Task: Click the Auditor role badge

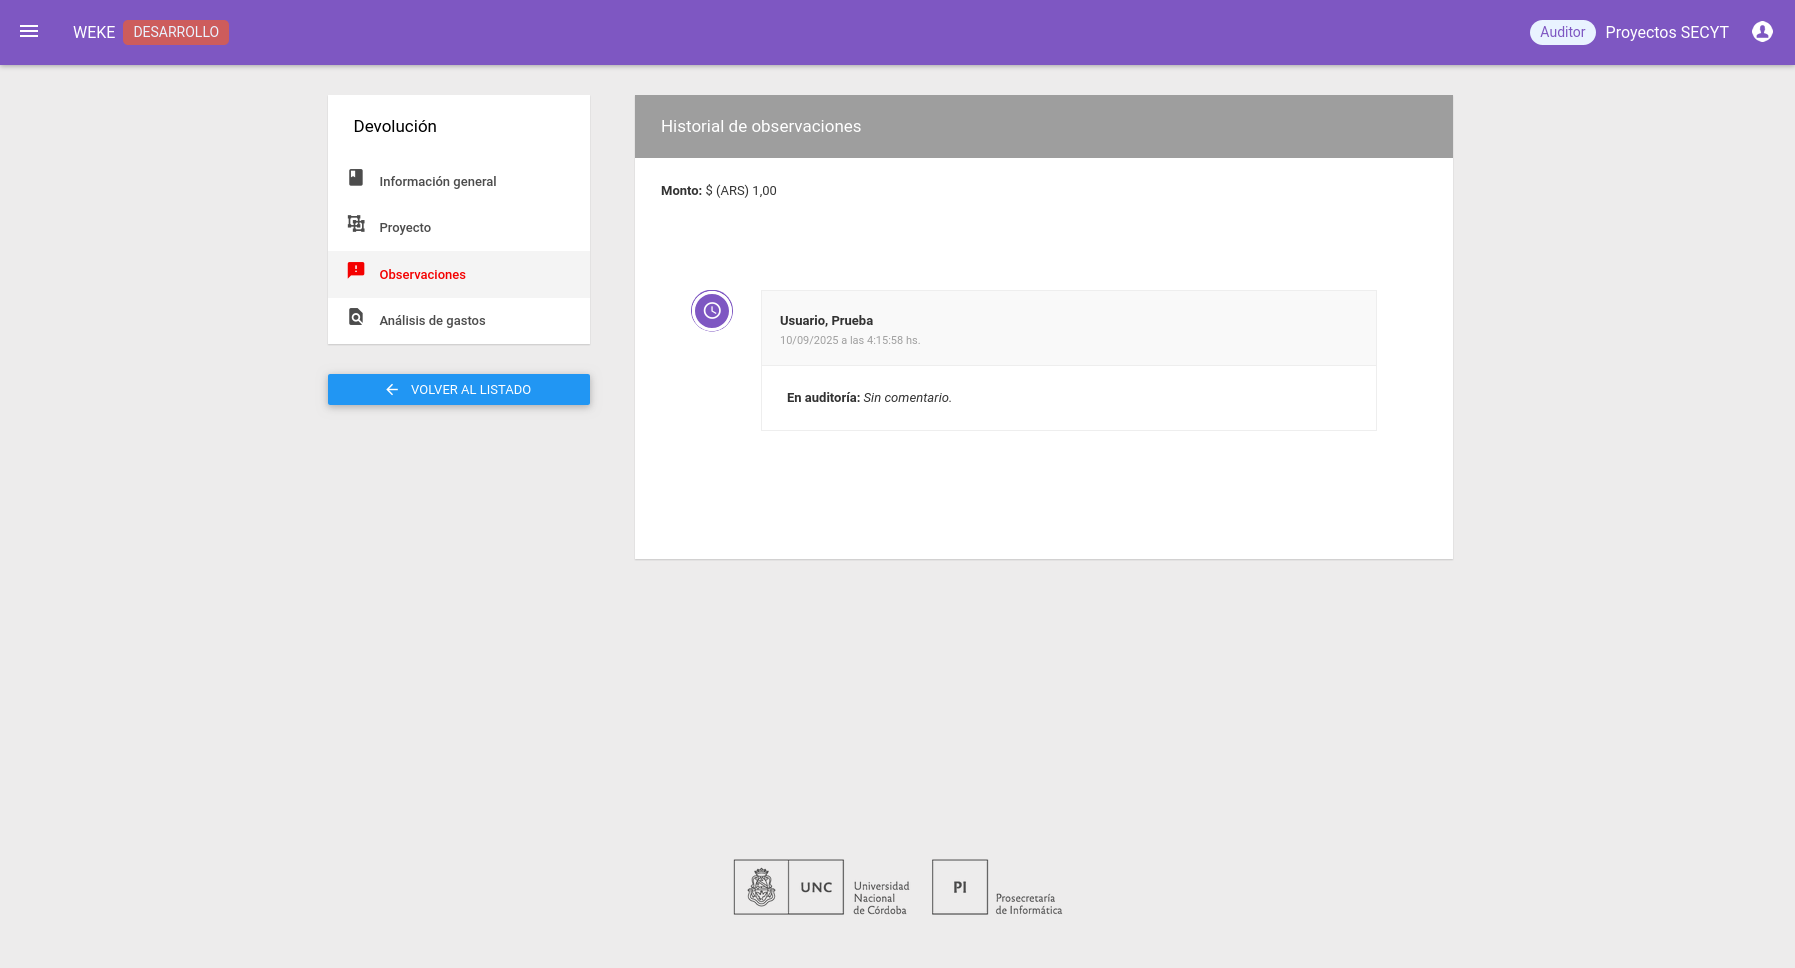Action: [1562, 32]
